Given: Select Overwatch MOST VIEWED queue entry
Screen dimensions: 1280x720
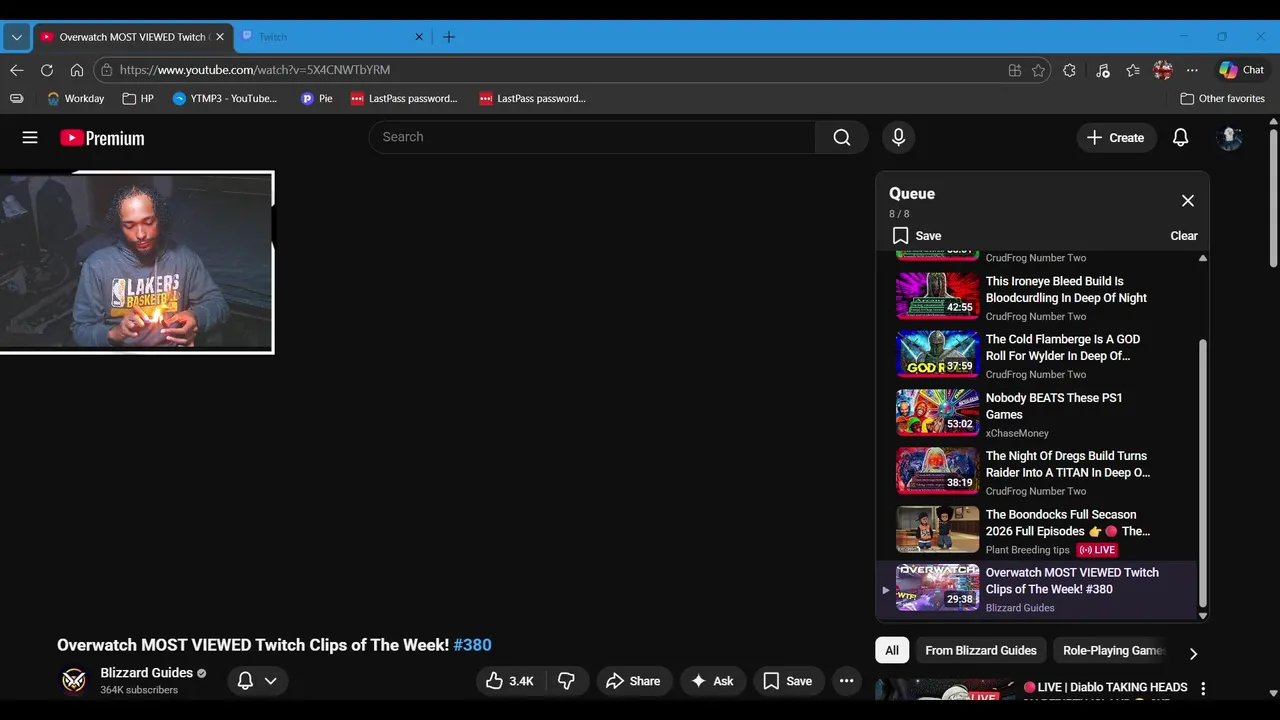Looking at the screenshot, I should click(x=1037, y=588).
